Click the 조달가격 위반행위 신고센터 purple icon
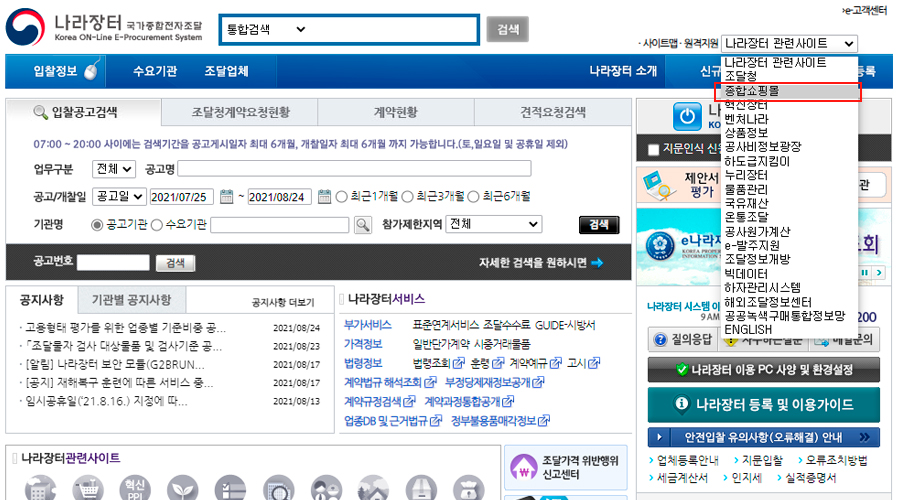 (x=523, y=467)
